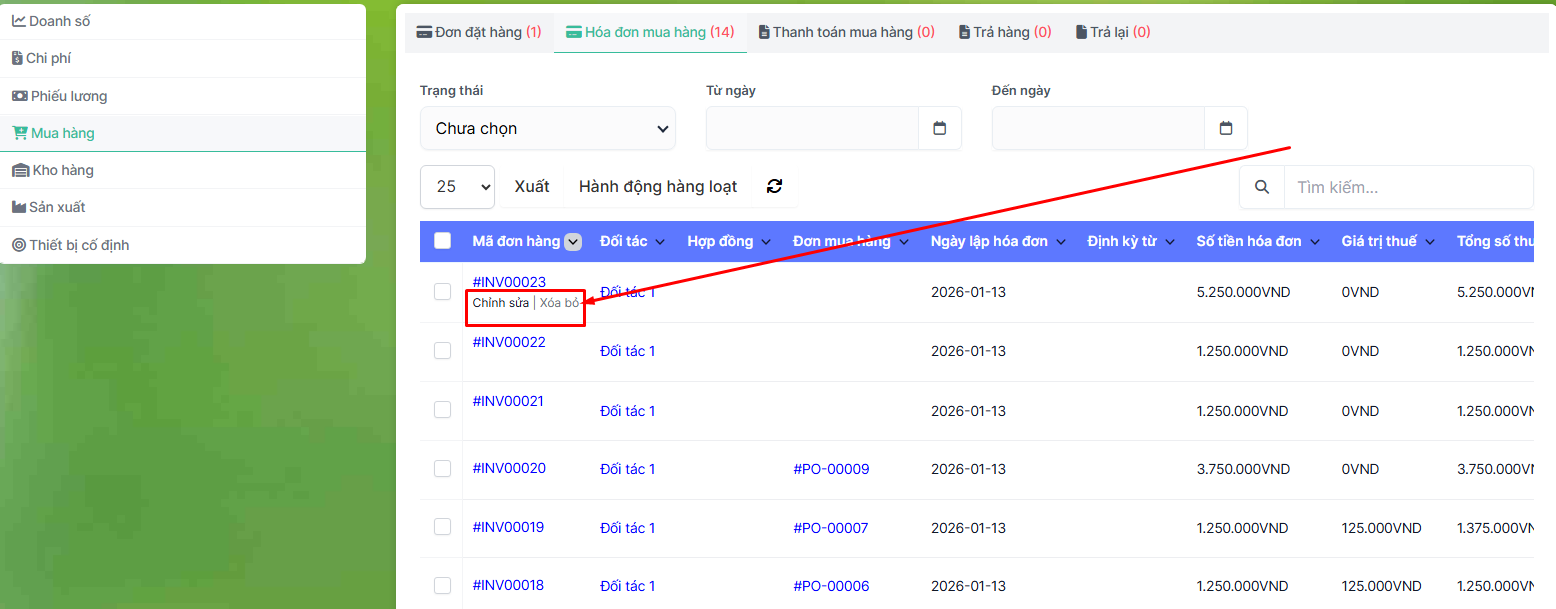Click sort arrow on Mã đơn hàng column
The height and width of the screenshot is (609, 1556).
573,241
